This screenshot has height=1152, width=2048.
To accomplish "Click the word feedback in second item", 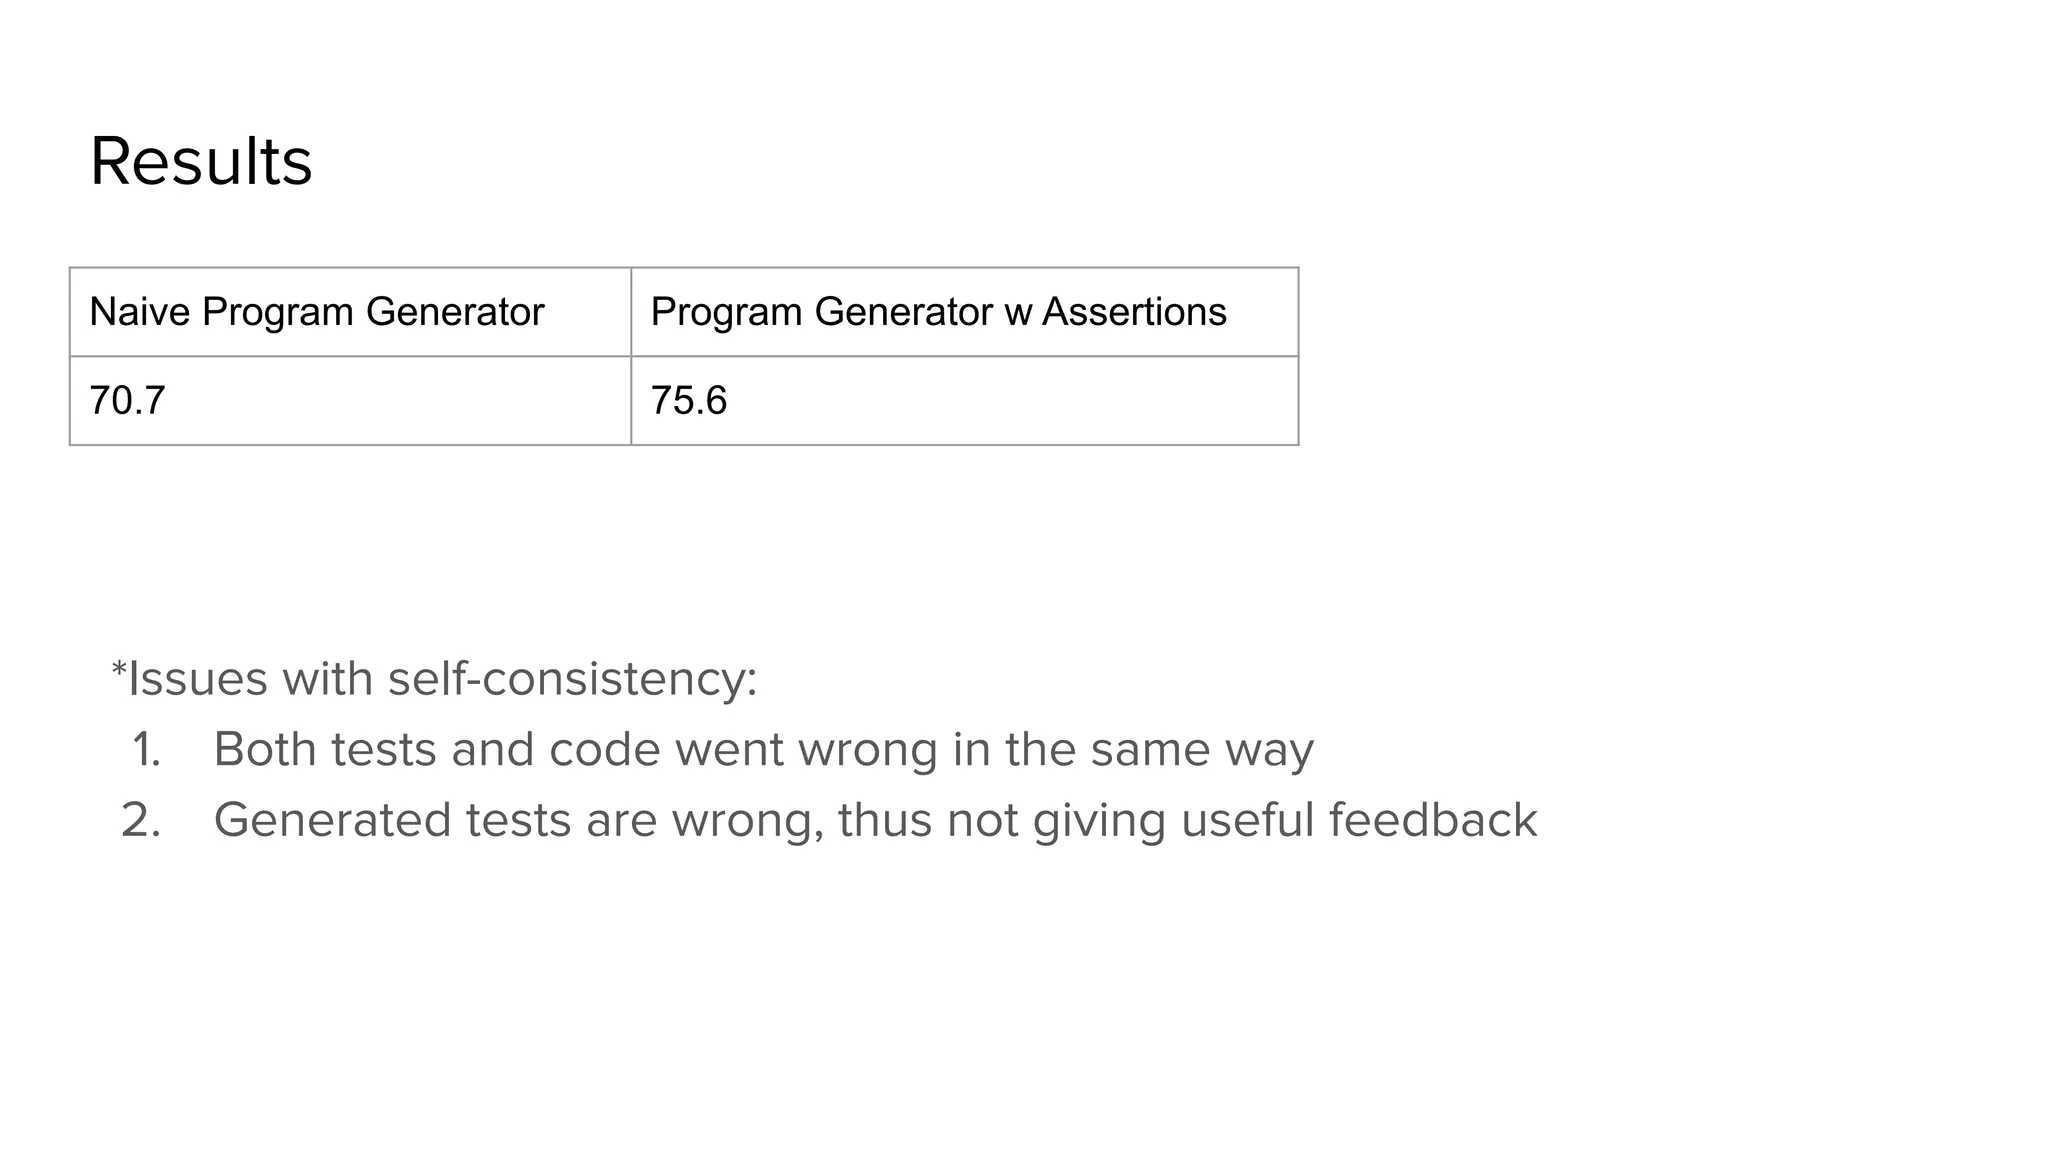I will click(1432, 820).
